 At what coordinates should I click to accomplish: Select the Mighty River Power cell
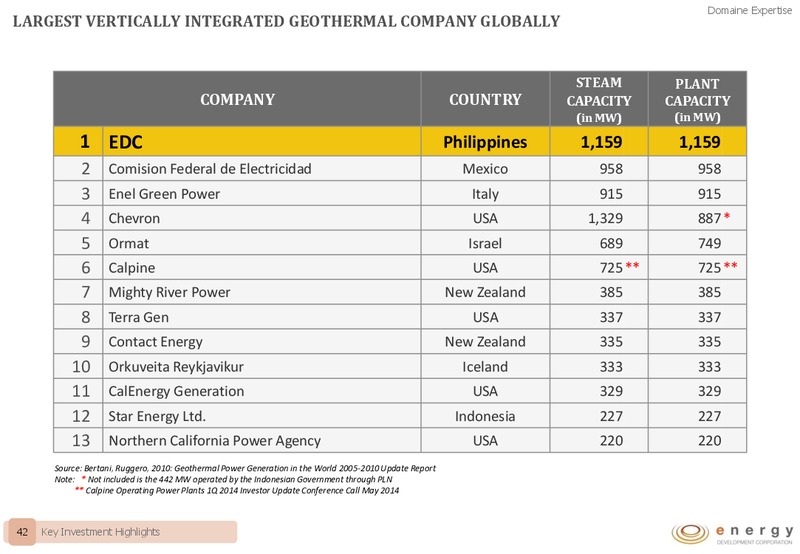click(262, 292)
